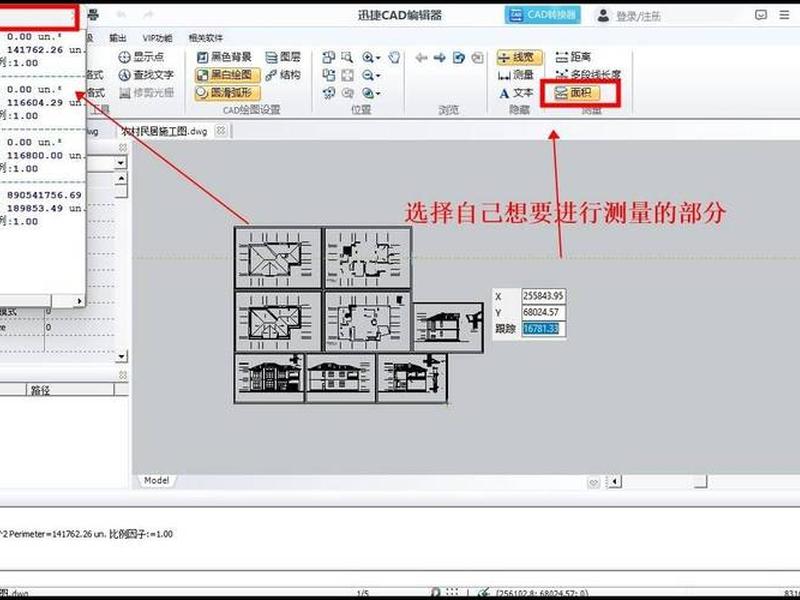The height and width of the screenshot is (600, 800).
Task: Click the fit-to-window icon in 位置 group
Action: pyautogui.click(x=347, y=76)
